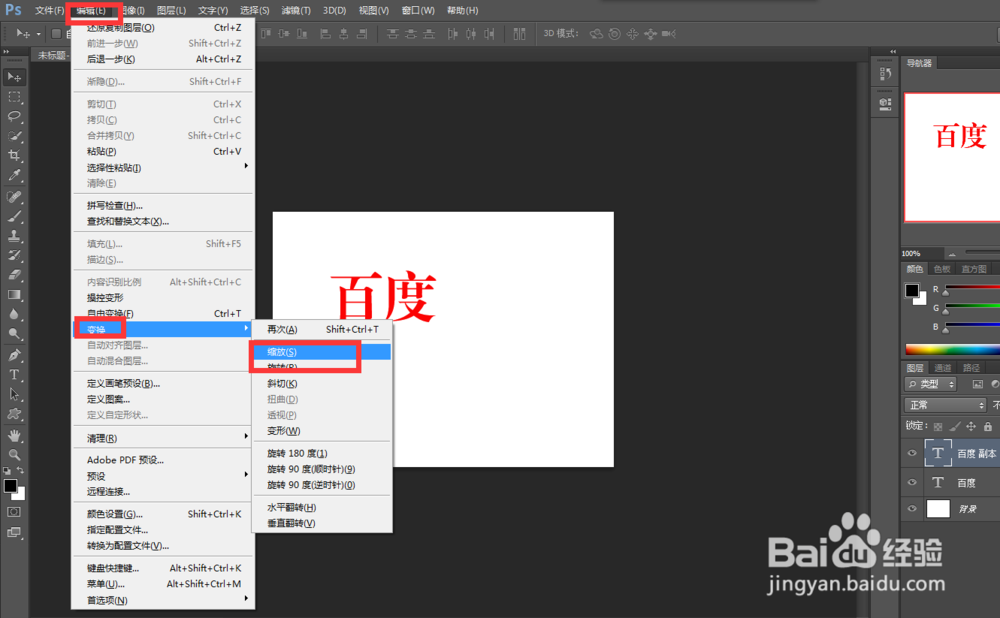
Task: Select the Clone Stamp tool
Action: pos(14,236)
